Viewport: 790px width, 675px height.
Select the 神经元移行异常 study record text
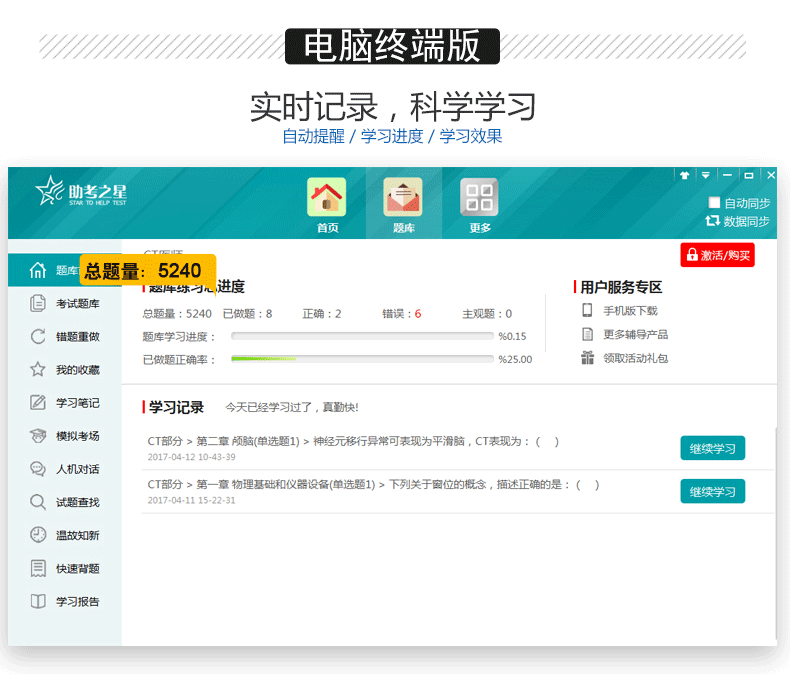[353, 441]
